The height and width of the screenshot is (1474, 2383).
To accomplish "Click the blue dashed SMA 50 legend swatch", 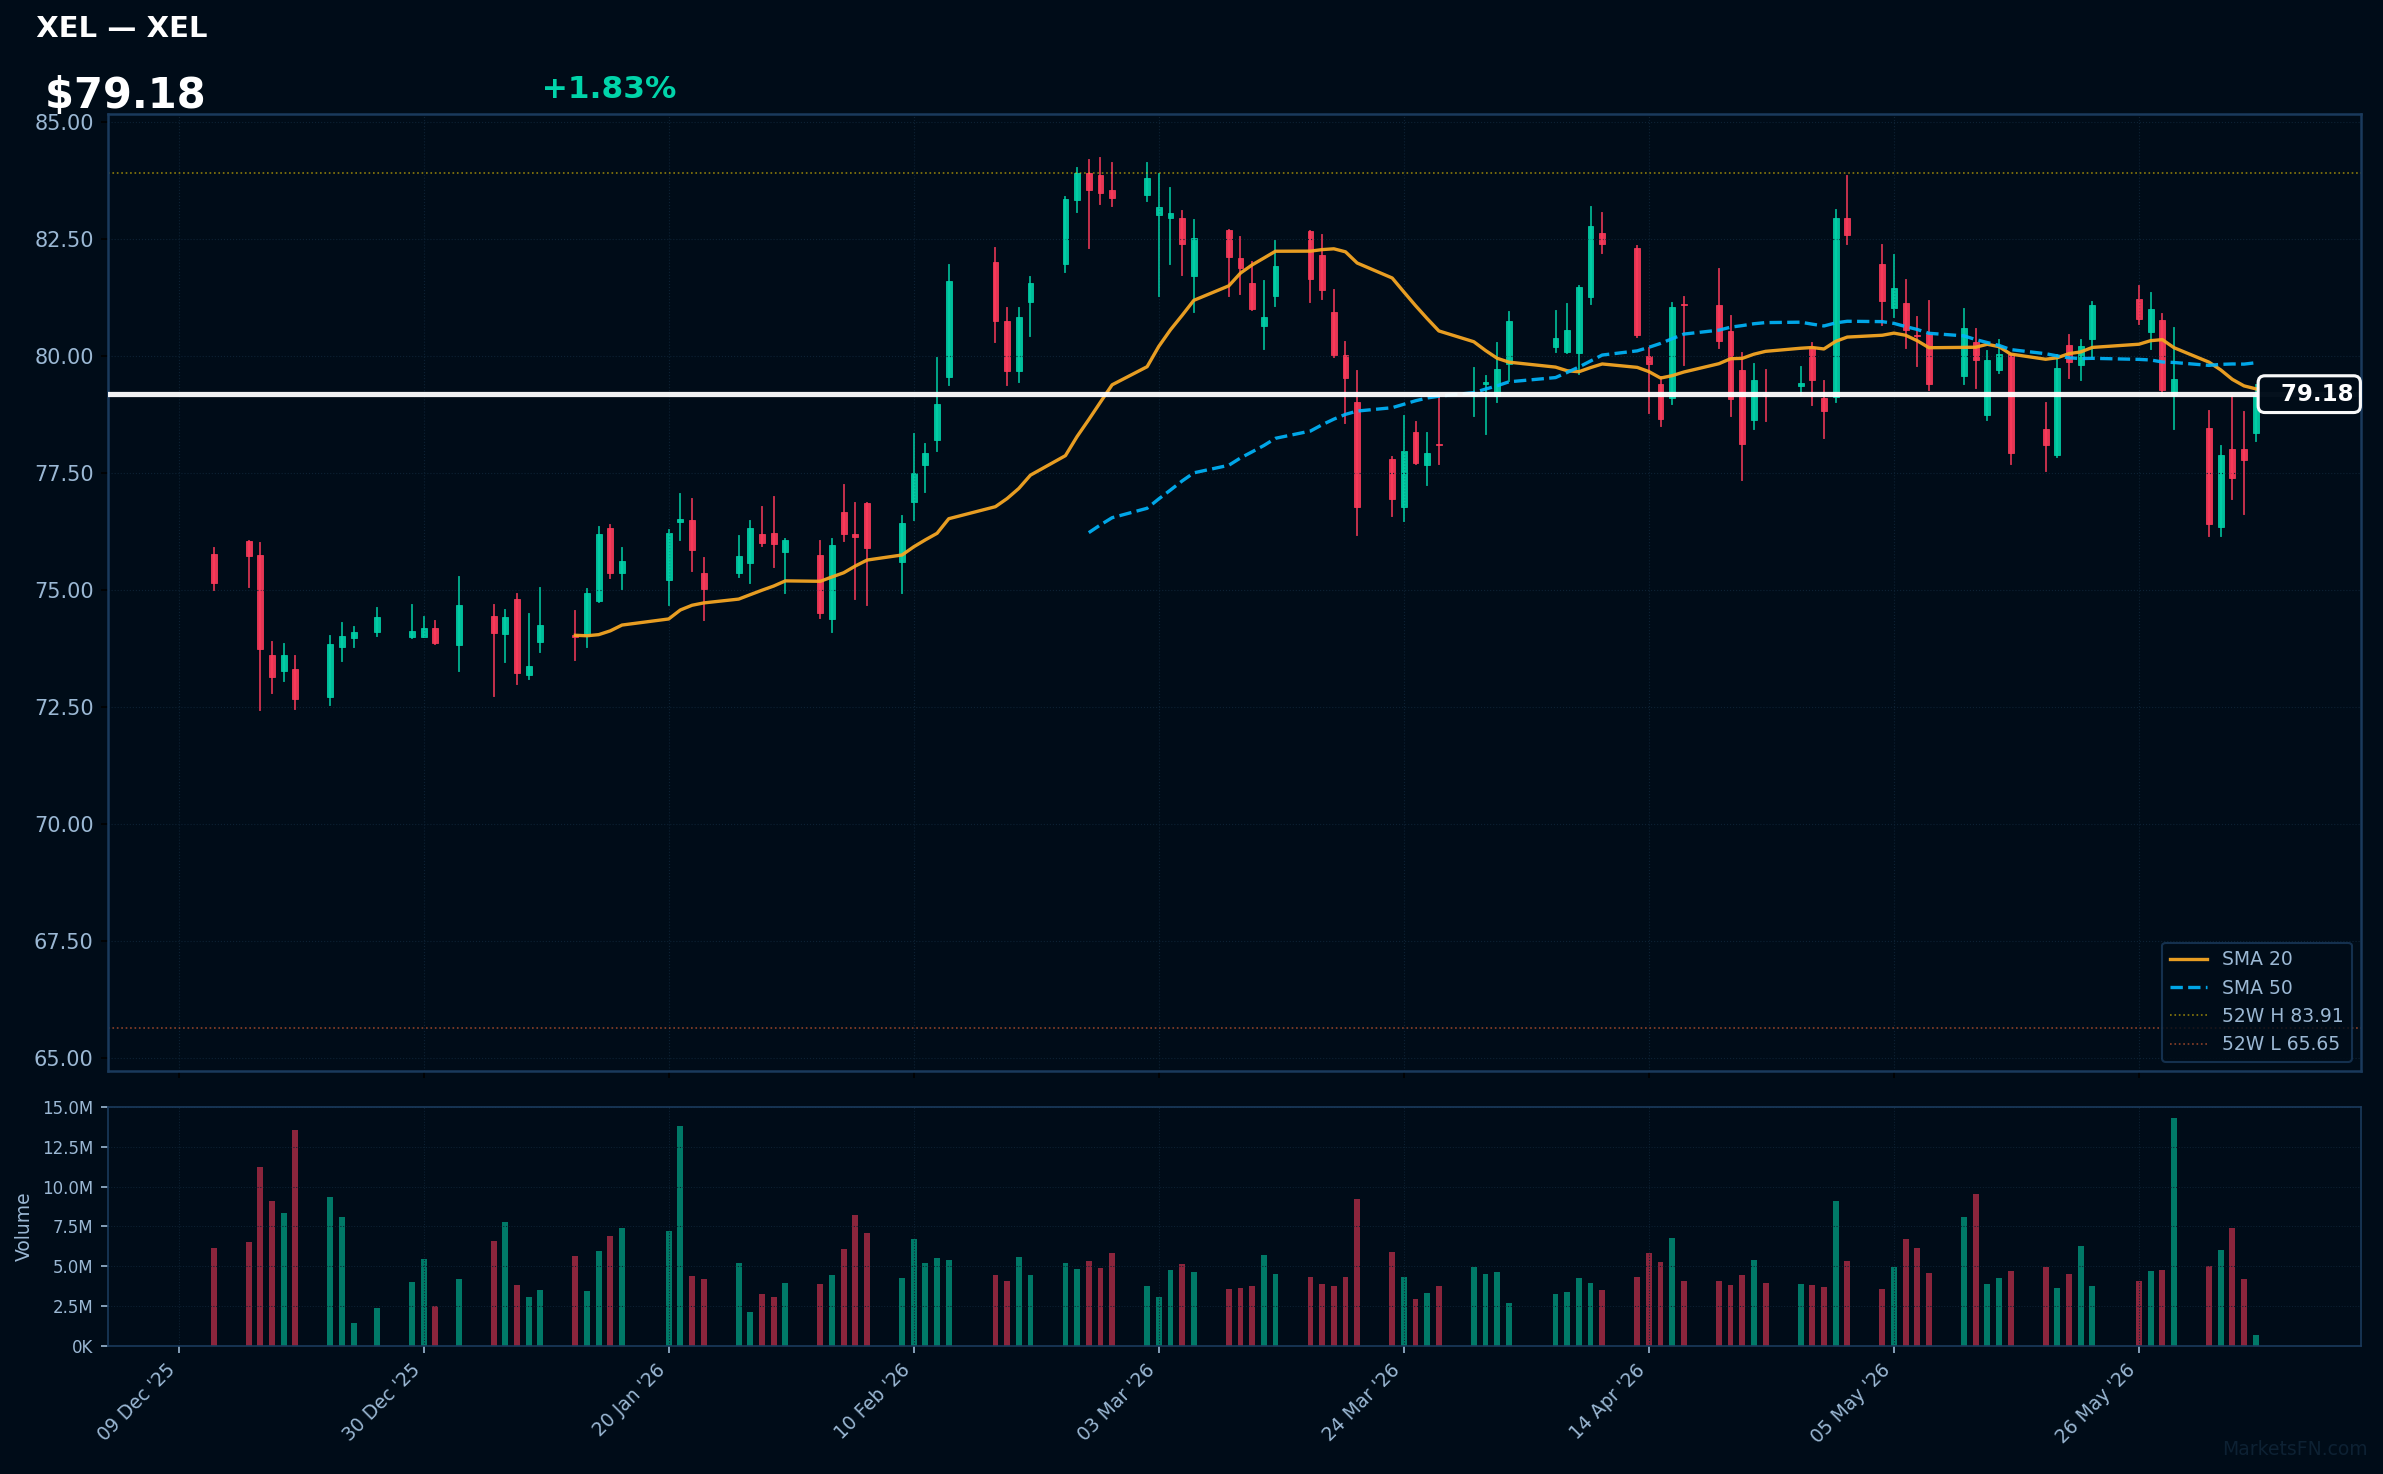I will tap(2189, 988).
